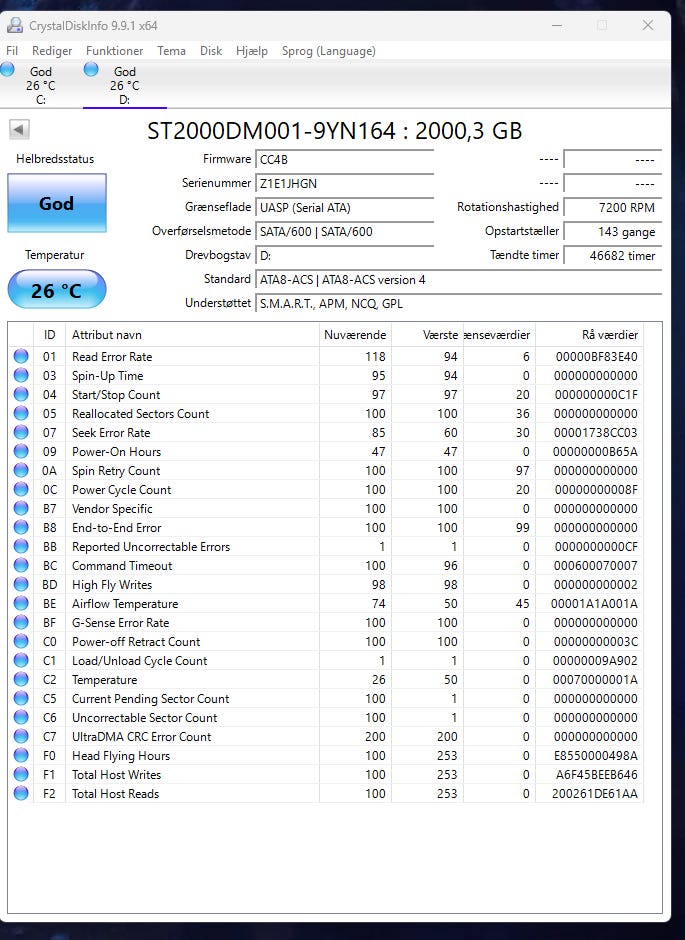Image resolution: width=685 pixels, height=940 pixels.
Task: Open the Sprog (Language) menu
Action: point(328,51)
